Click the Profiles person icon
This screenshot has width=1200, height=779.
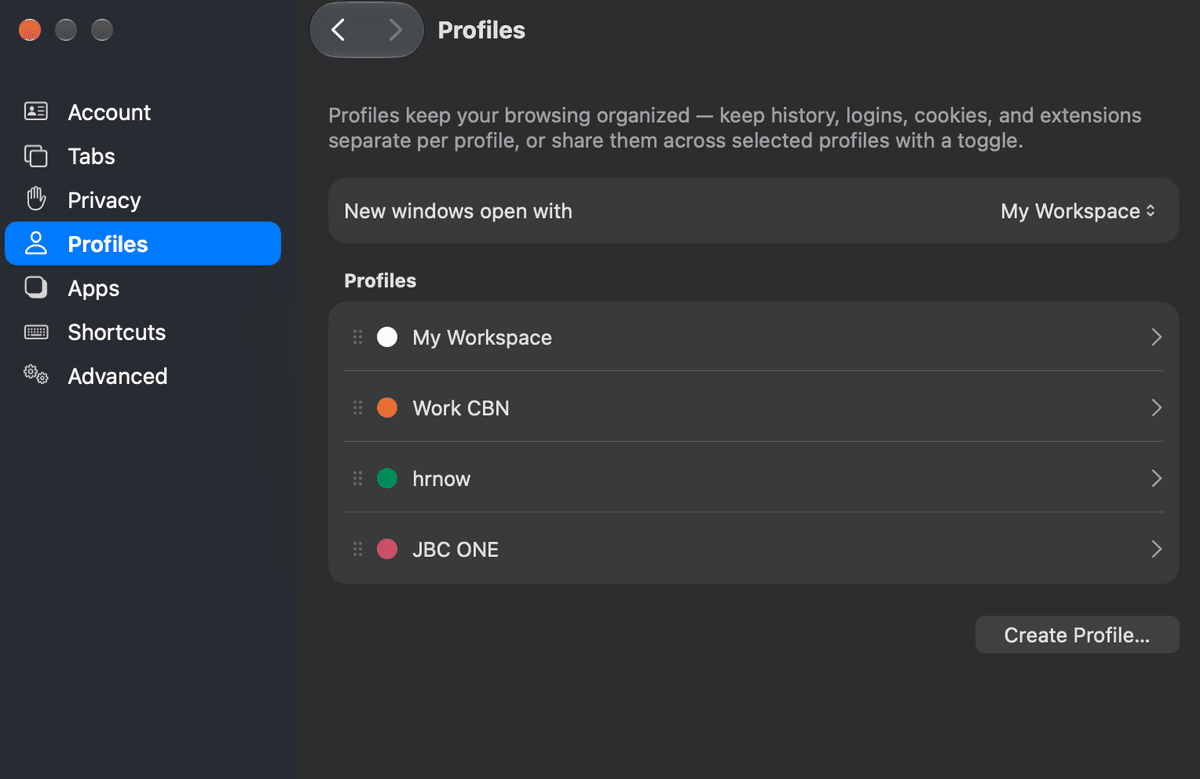[x=36, y=243]
